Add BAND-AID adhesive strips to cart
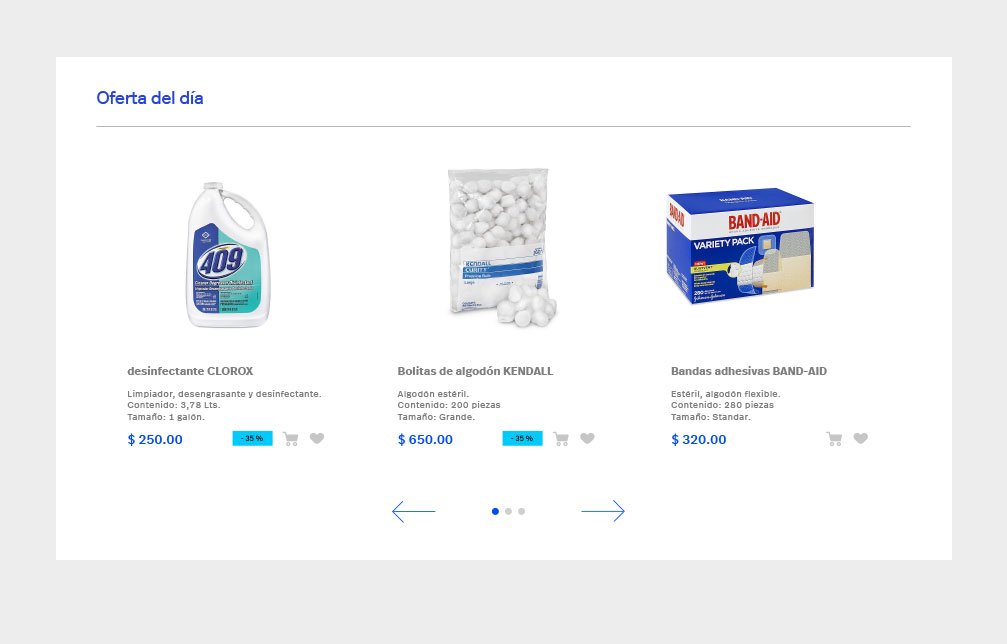Viewport: 1007px width, 644px height. pos(834,439)
